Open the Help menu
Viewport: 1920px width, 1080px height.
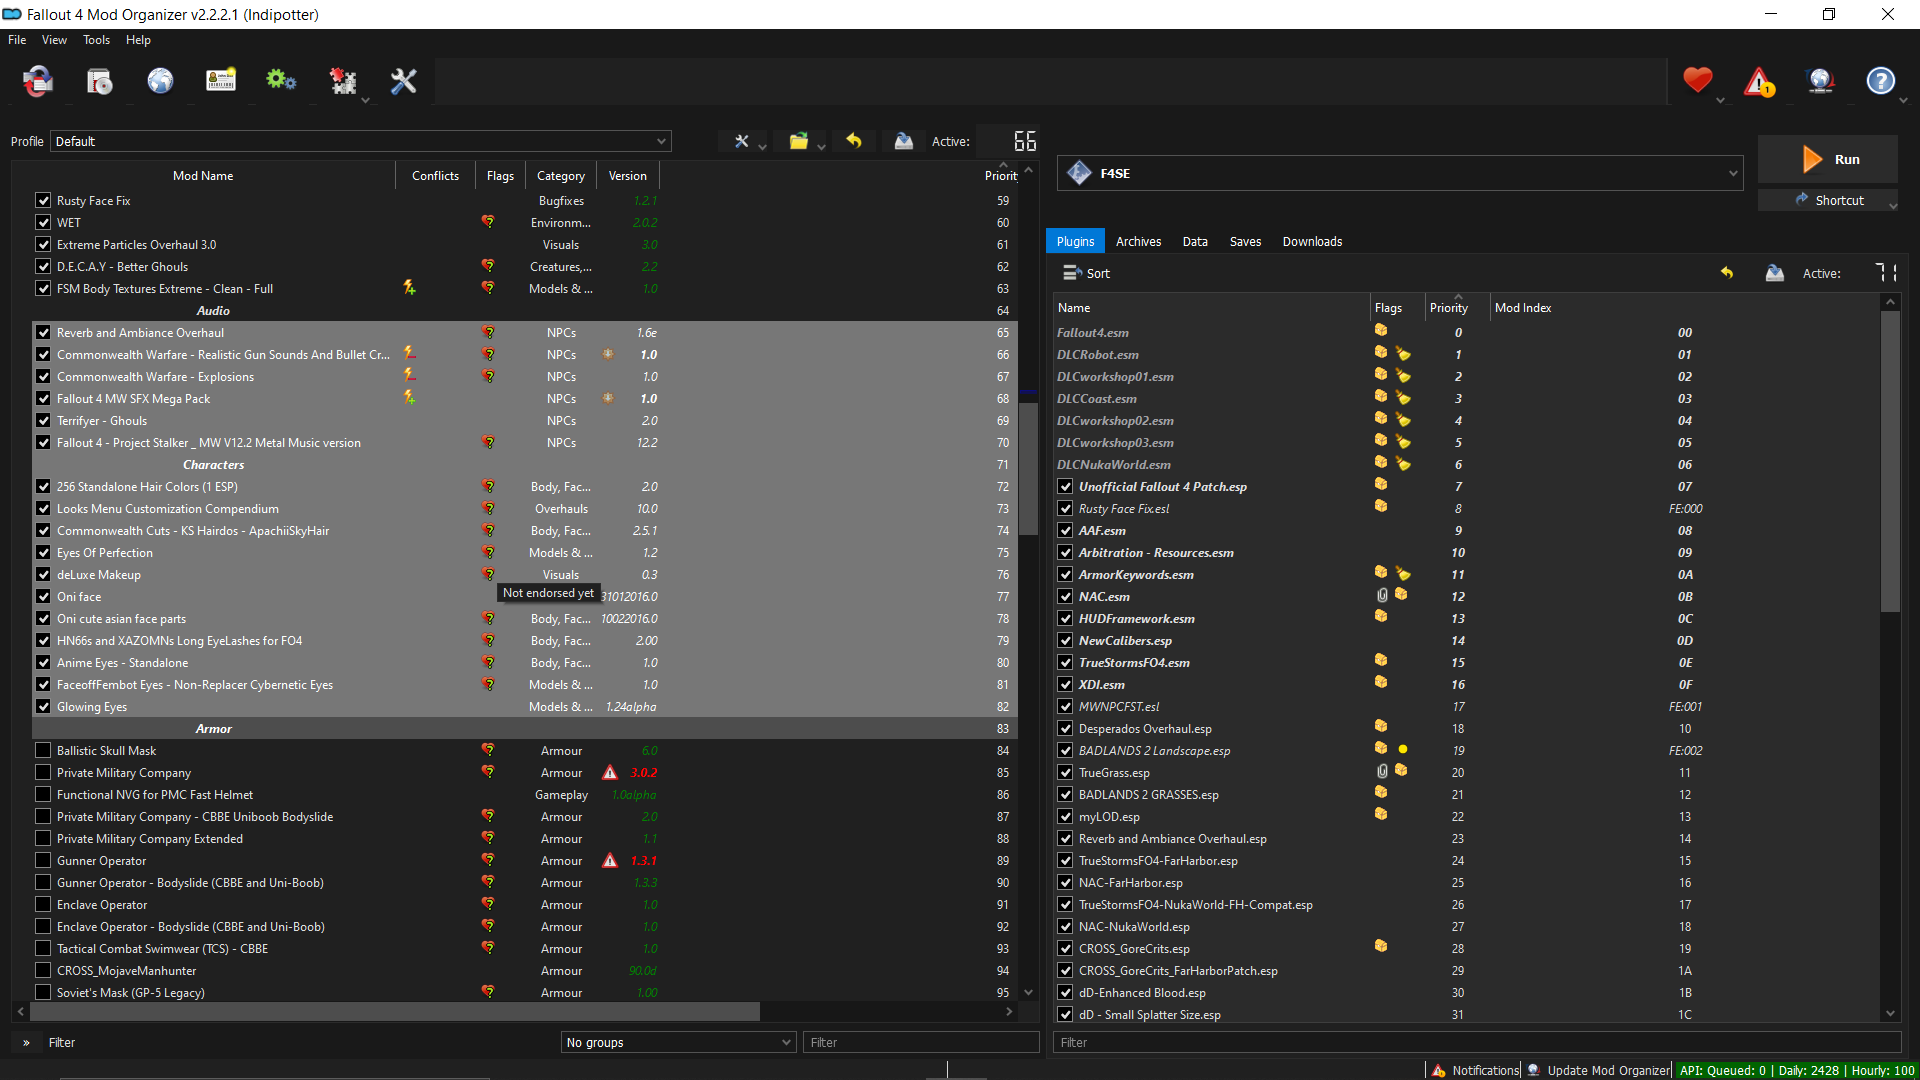138,40
